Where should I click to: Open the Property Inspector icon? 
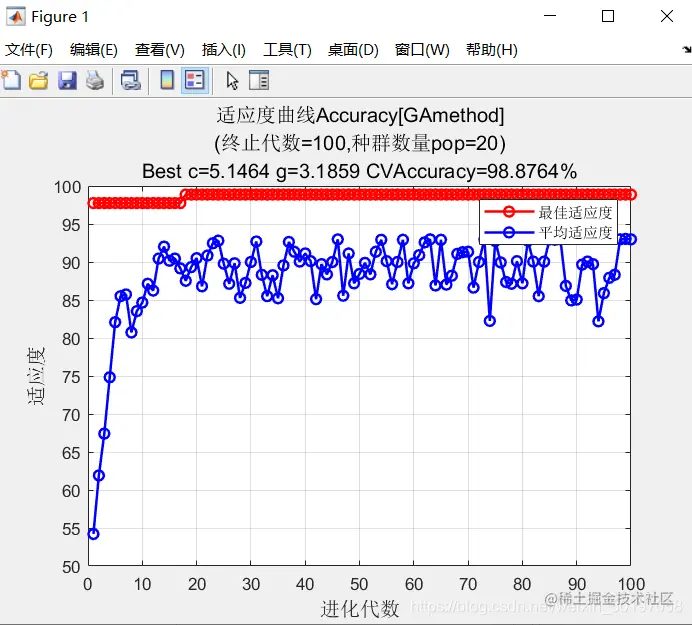pyautogui.click(x=259, y=81)
